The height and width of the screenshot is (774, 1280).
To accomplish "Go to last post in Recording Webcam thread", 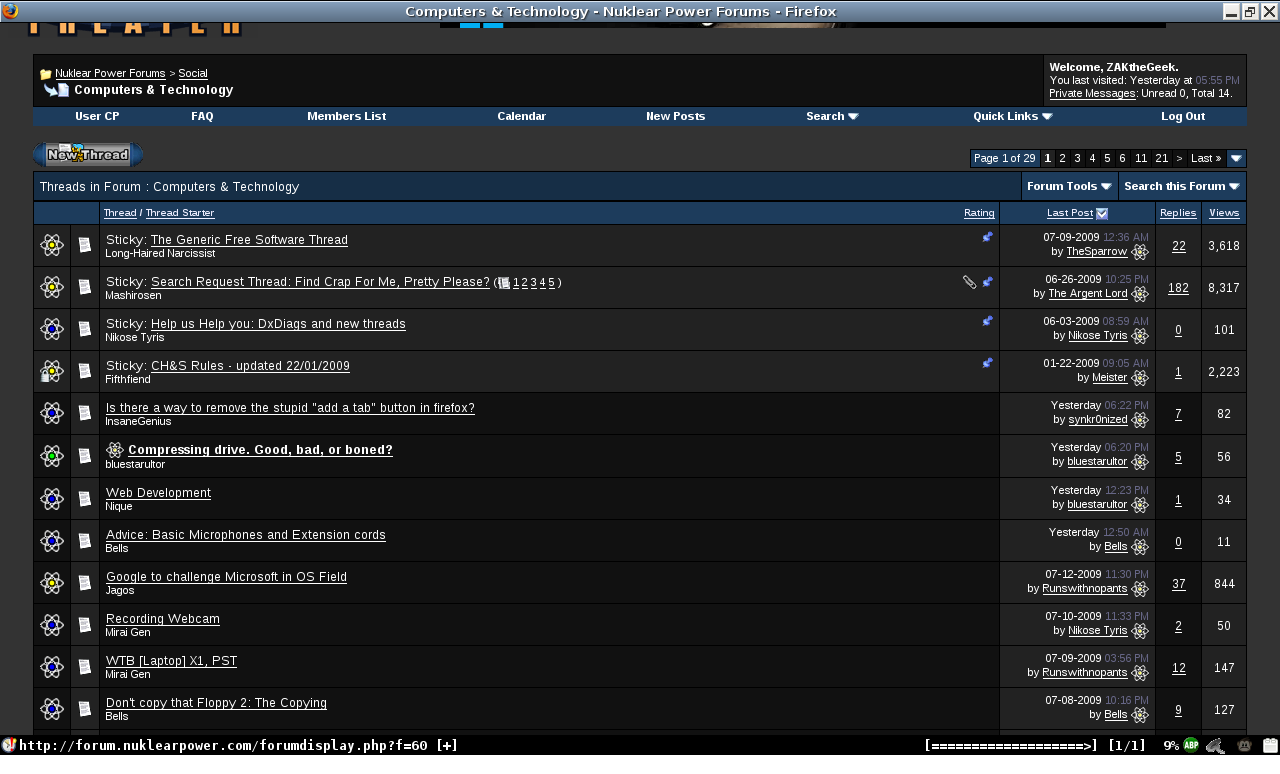I will tap(1140, 631).
